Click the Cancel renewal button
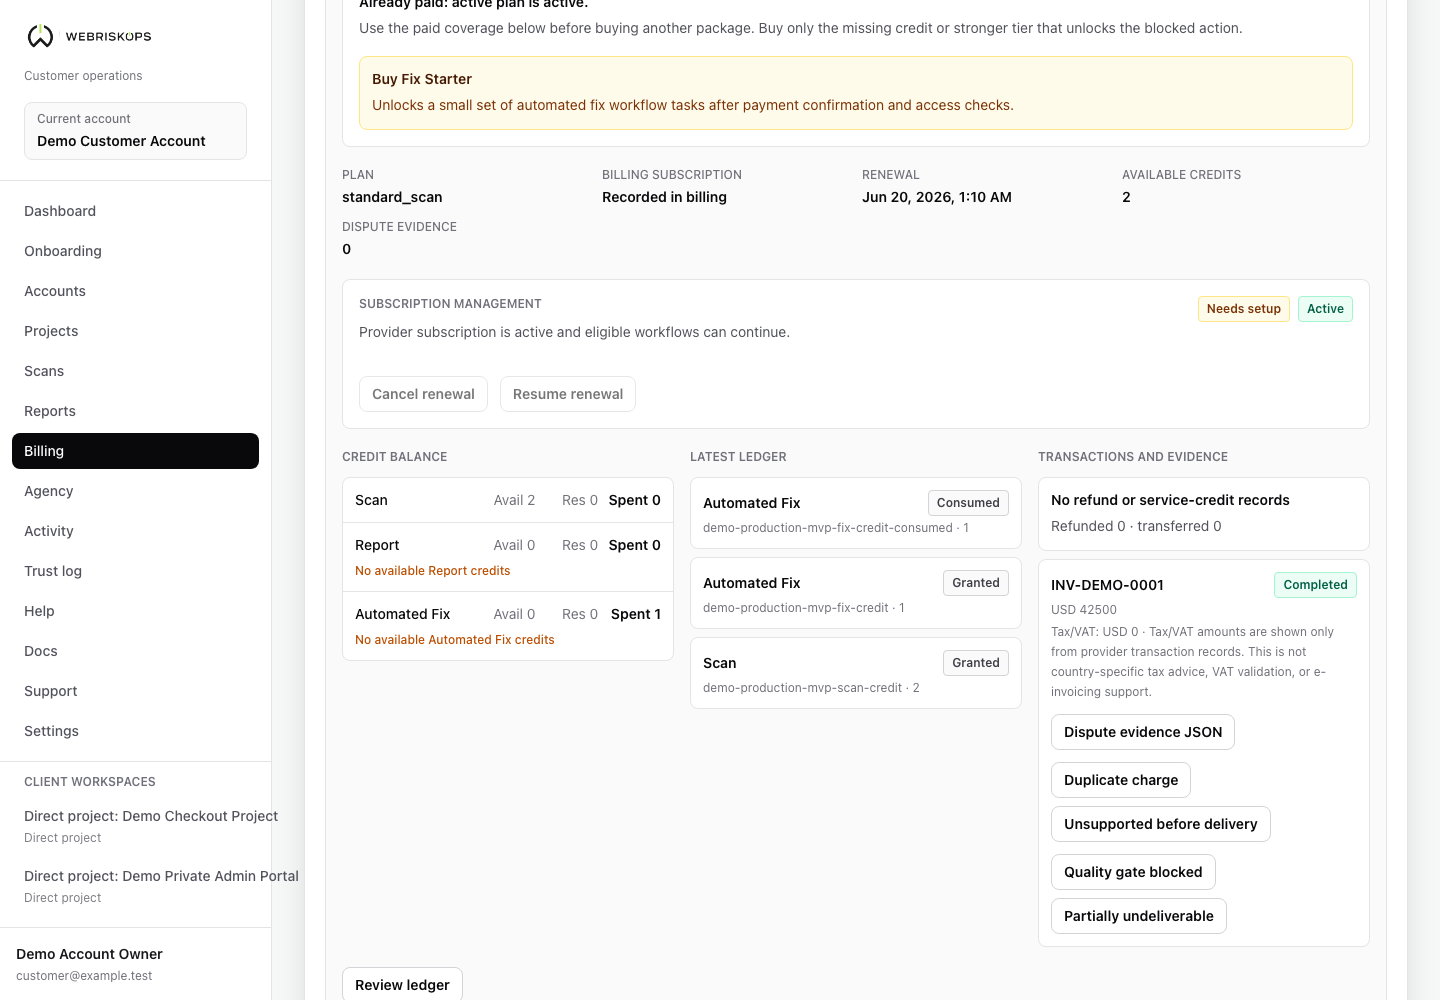1440x1000 pixels. tap(423, 394)
